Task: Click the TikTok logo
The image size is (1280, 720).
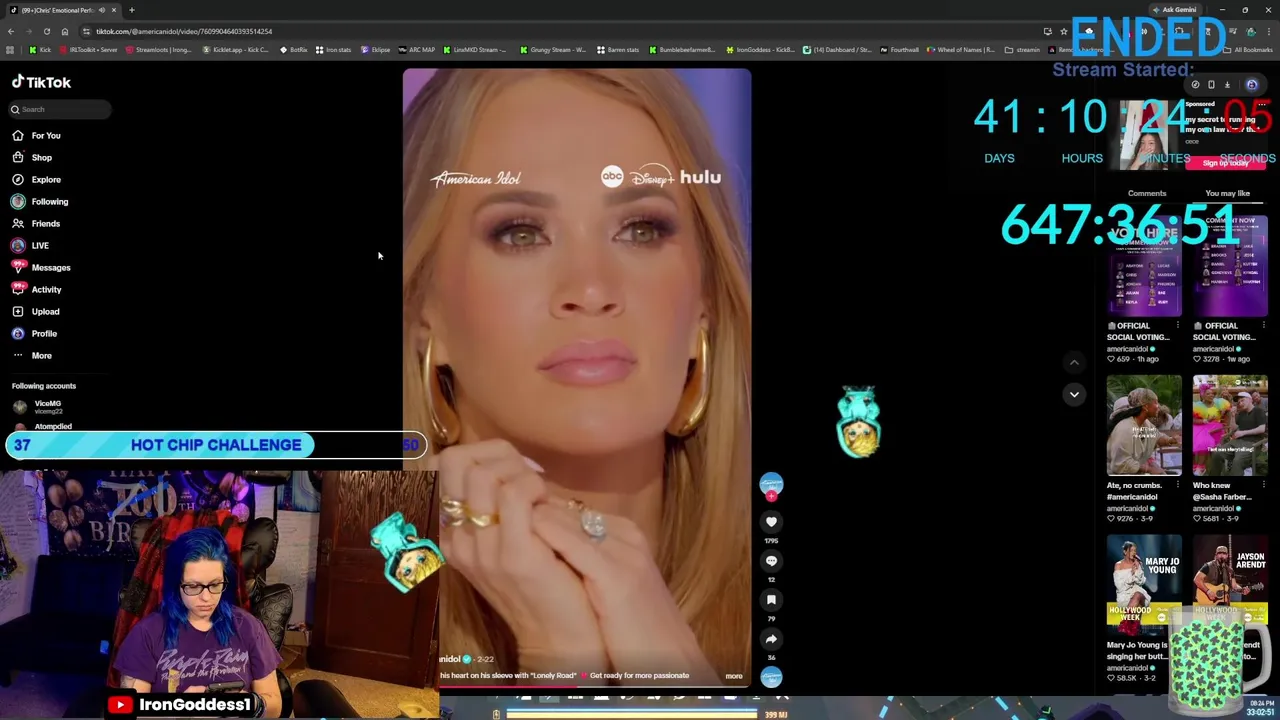Action: coord(41,82)
